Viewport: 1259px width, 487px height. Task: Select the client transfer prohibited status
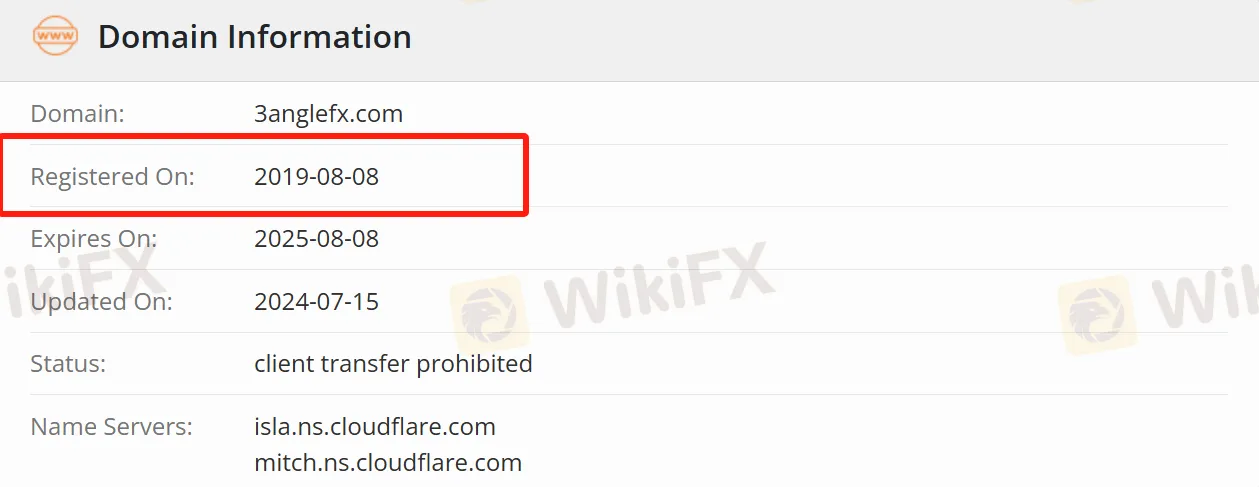click(394, 363)
